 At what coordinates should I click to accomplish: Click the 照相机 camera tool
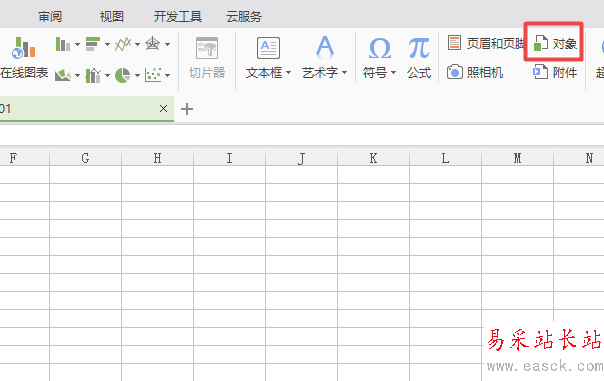[475, 72]
